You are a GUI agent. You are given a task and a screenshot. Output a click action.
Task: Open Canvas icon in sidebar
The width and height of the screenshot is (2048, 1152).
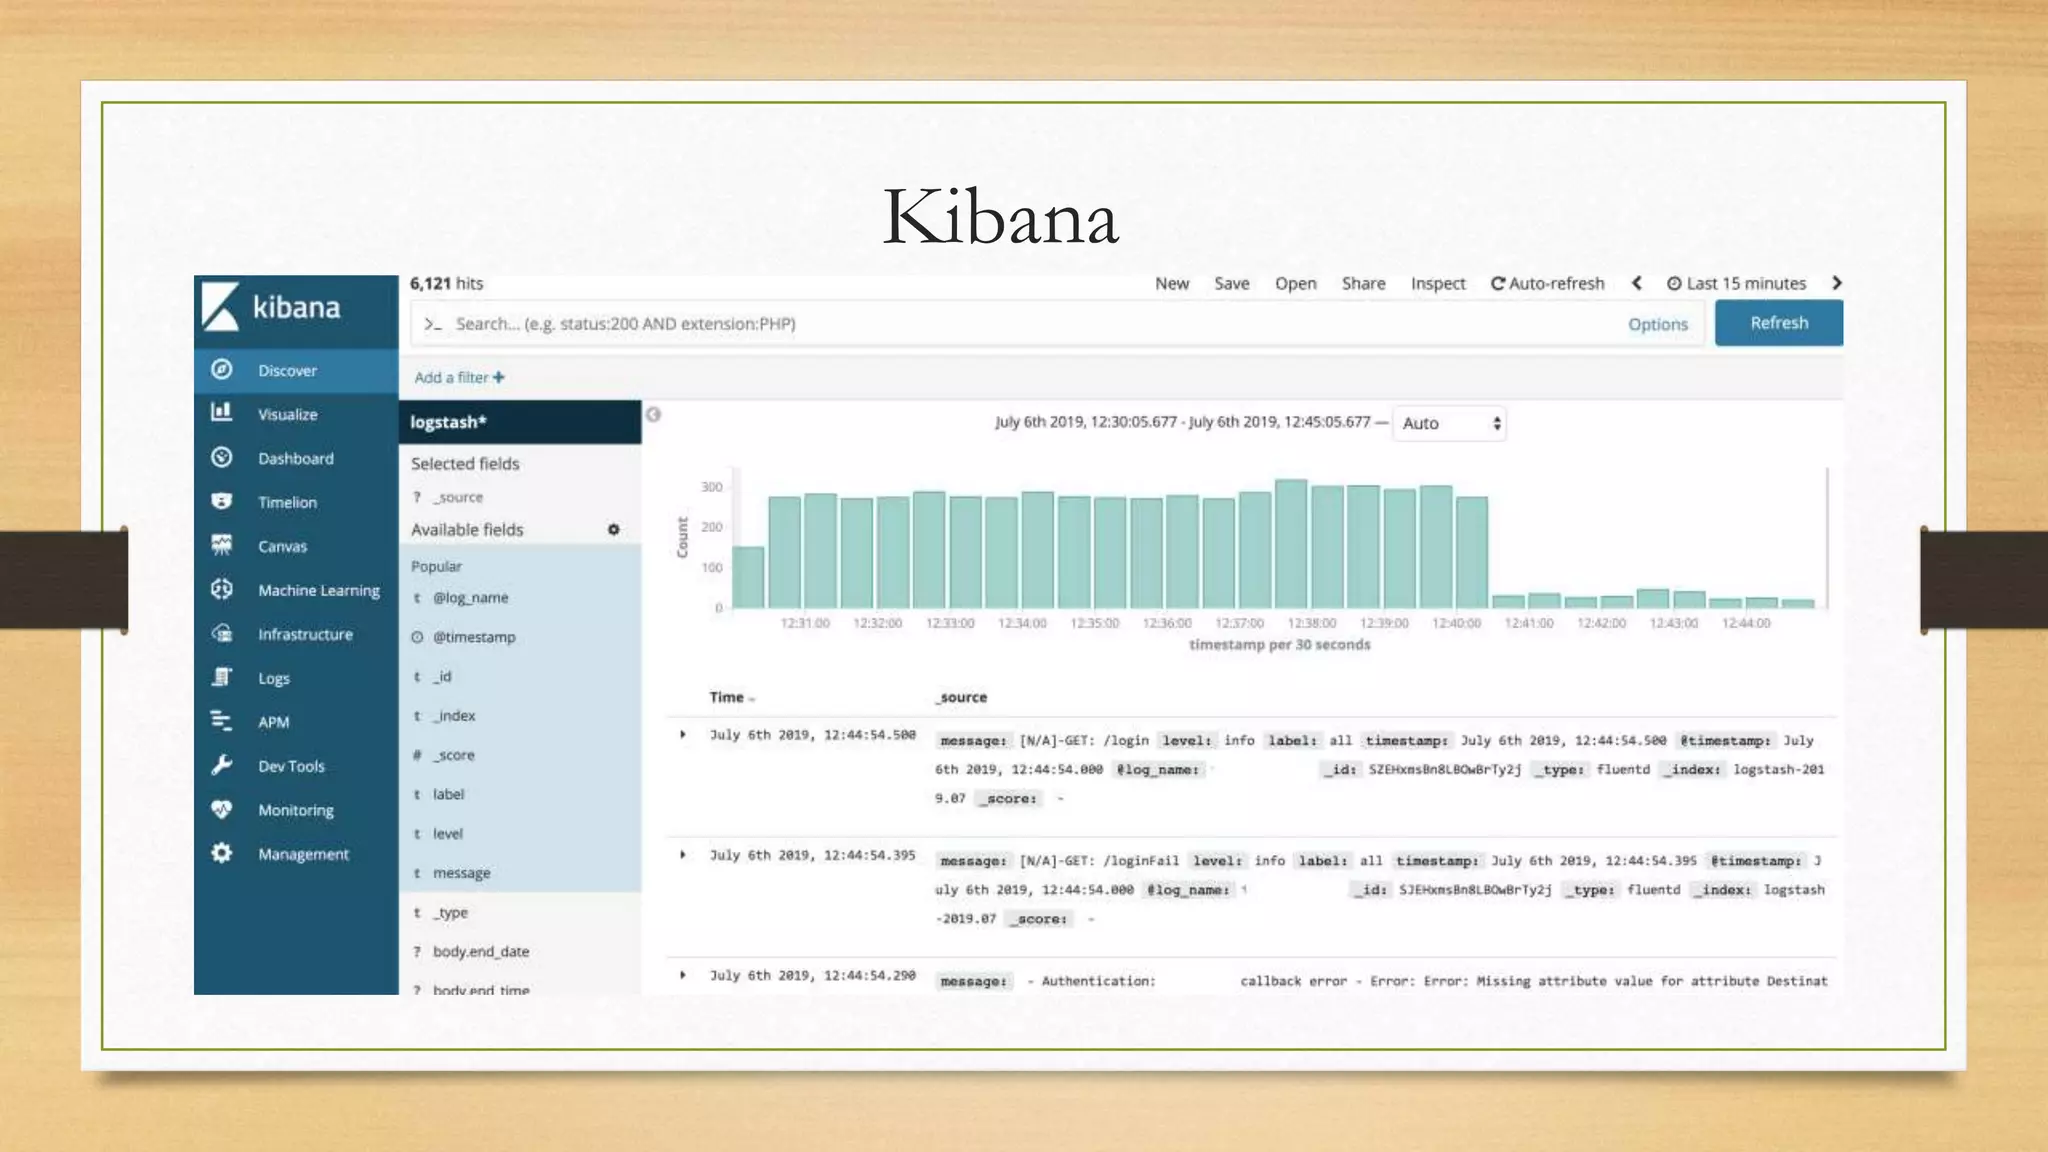pos(222,545)
